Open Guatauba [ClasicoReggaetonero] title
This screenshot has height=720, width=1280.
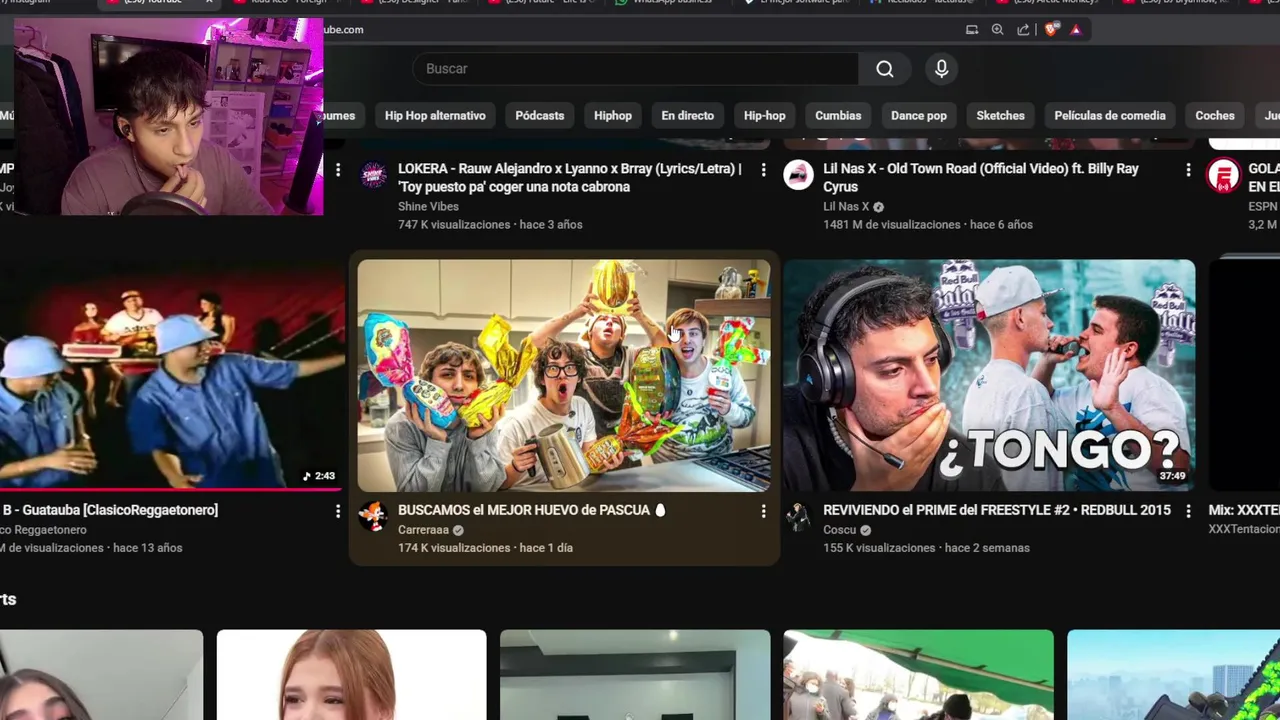pyautogui.click(x=109, y=510)
